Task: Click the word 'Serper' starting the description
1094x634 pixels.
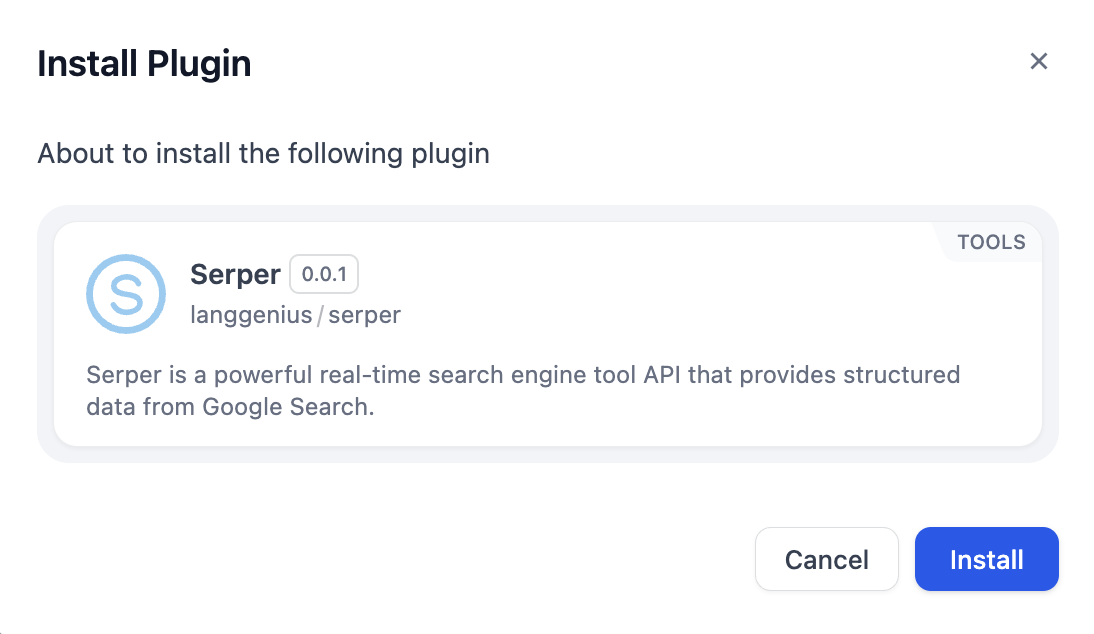Action: (x=116, y=375)
